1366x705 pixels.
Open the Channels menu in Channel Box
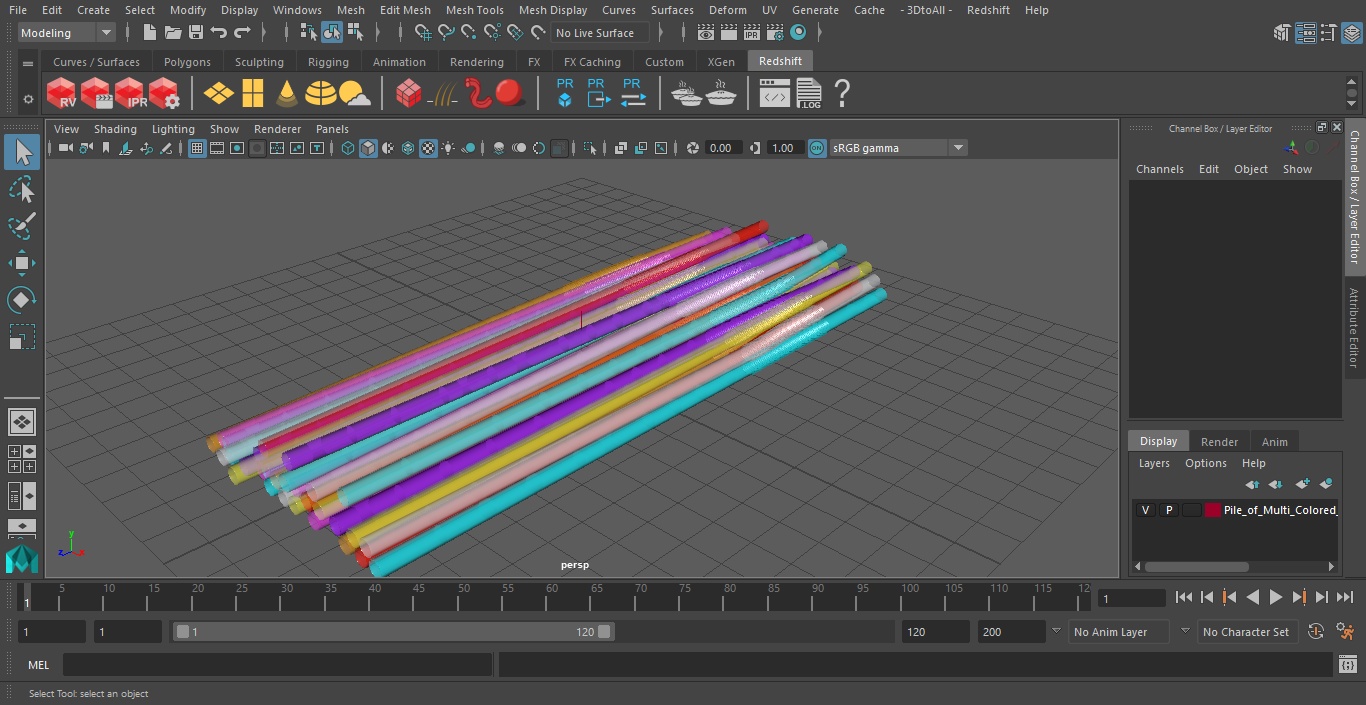(x=1159, y=169)
